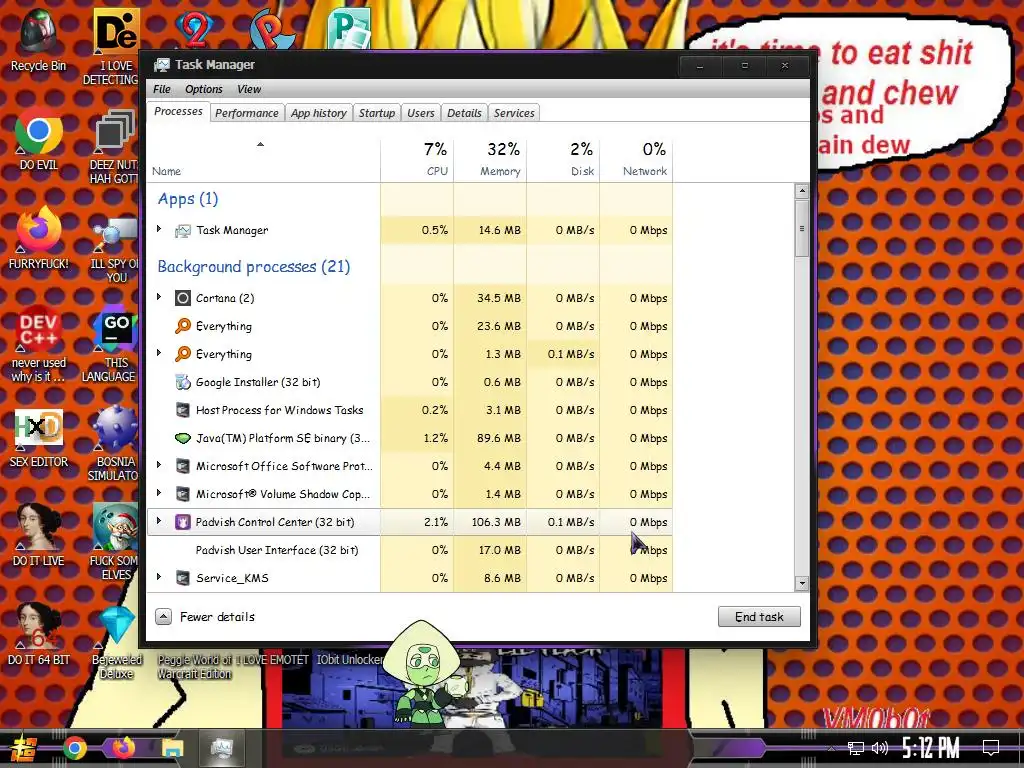Open Firefox from the taskbar
Image resolution: width=1024 pixels, height=768 pixels.
pyautogui.click(x=123, y=748)
